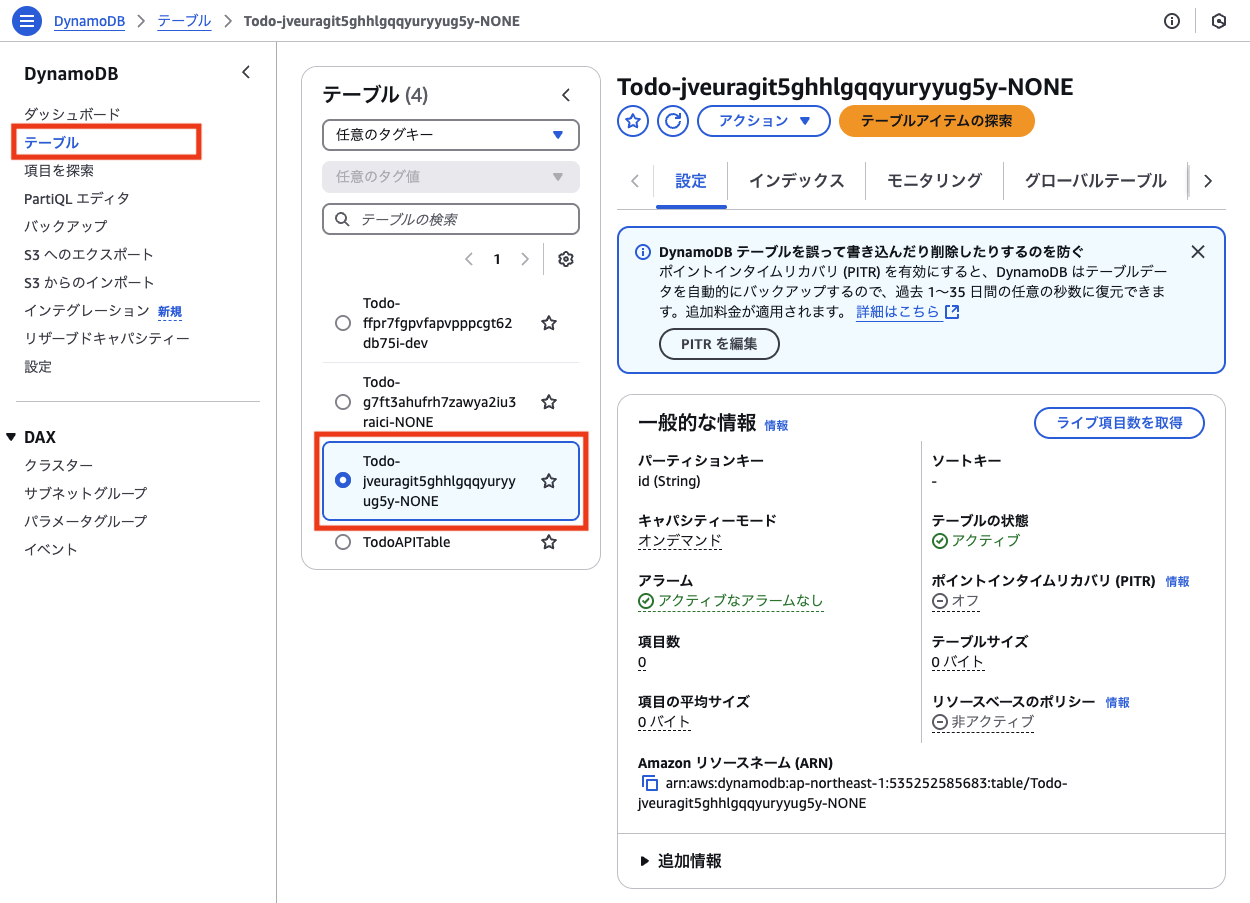
Task: Open イベント in the sidebar
Action: [x=51, y=549]
